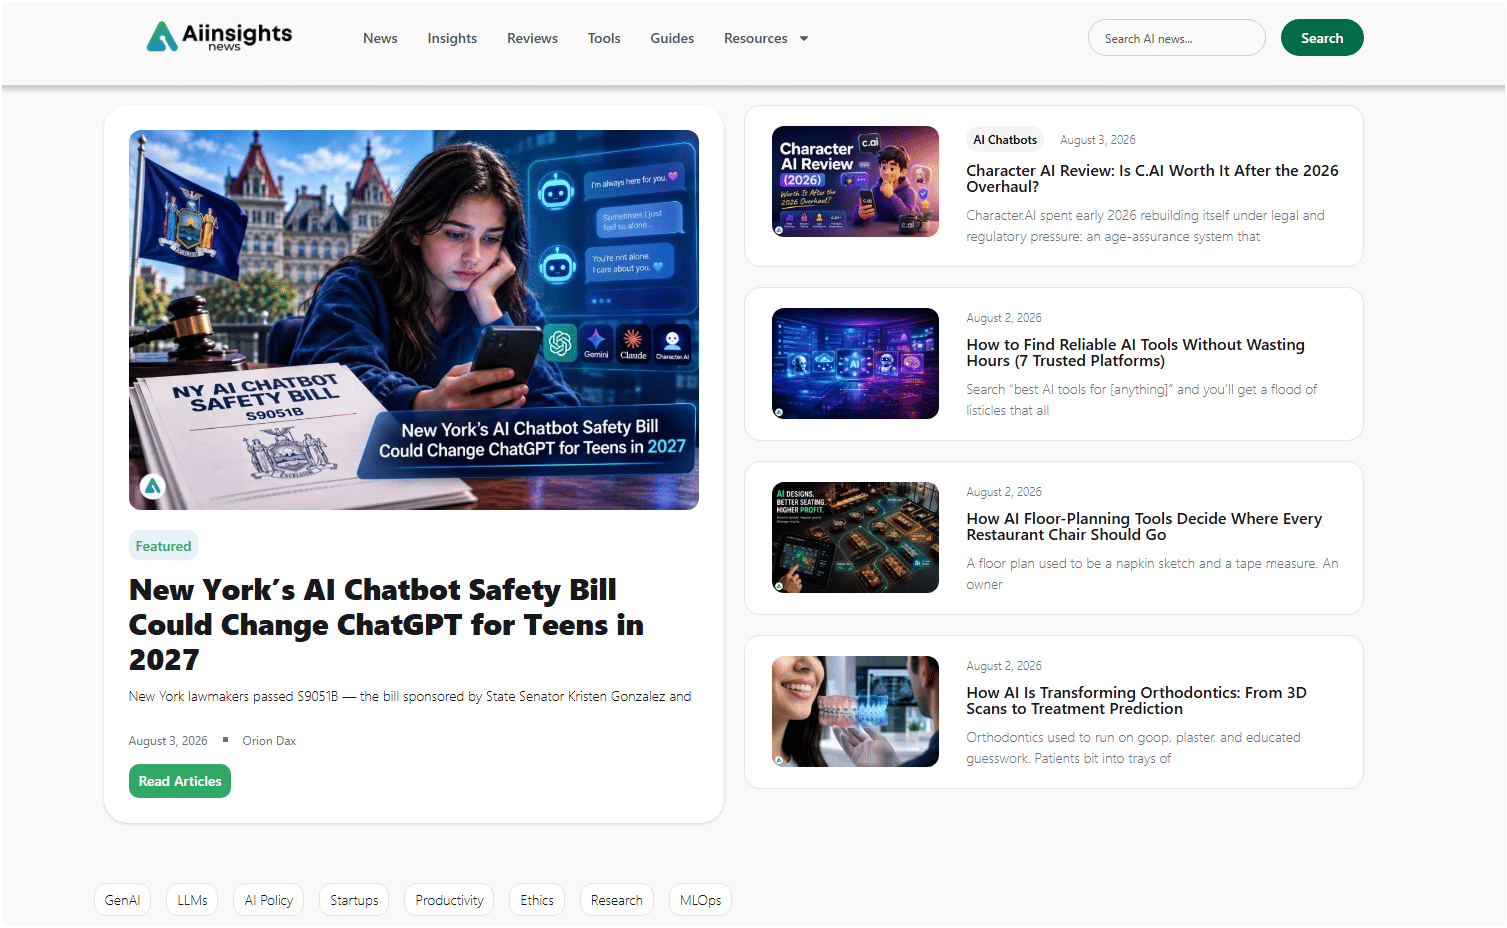Click the excerpt starting Orthodontics used to run
1507x928 pixels.
pos(1133,748)
